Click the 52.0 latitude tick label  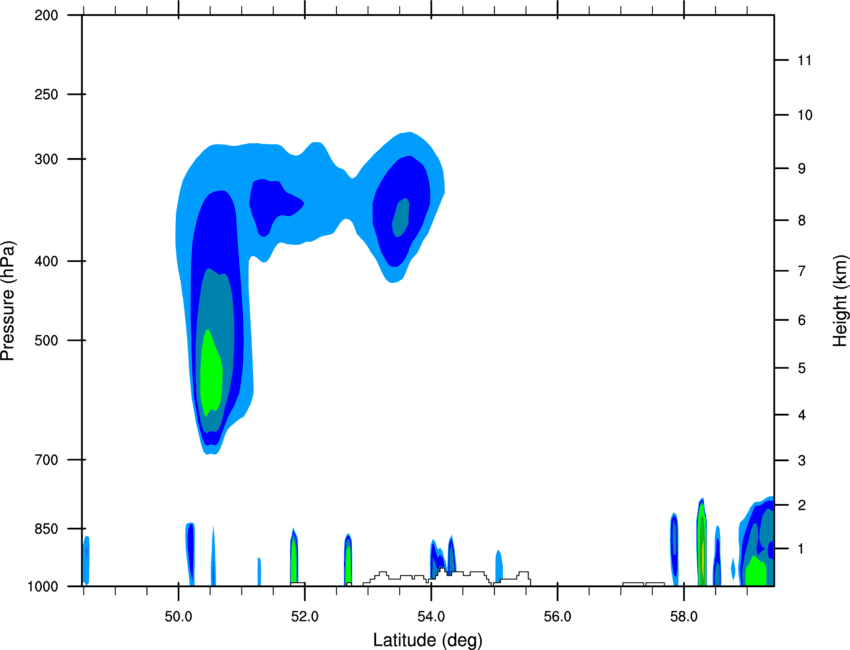click(305, 617)
